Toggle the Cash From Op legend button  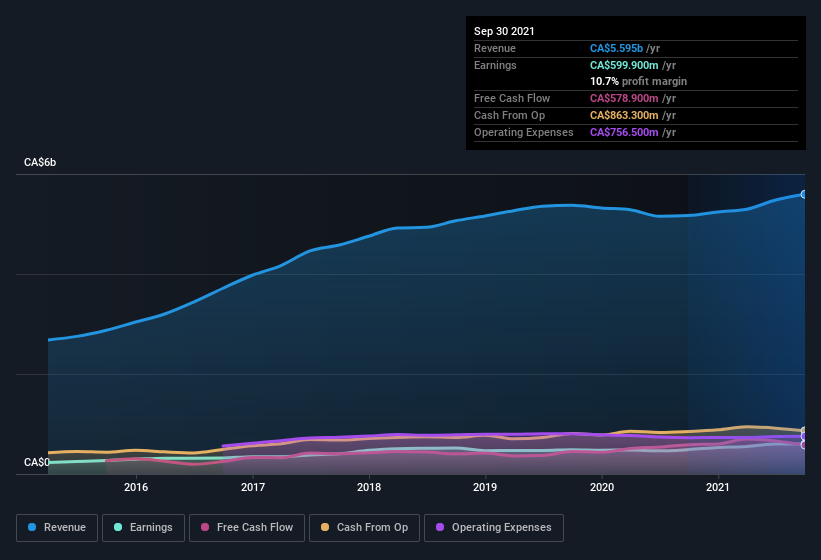click(364, 528)
